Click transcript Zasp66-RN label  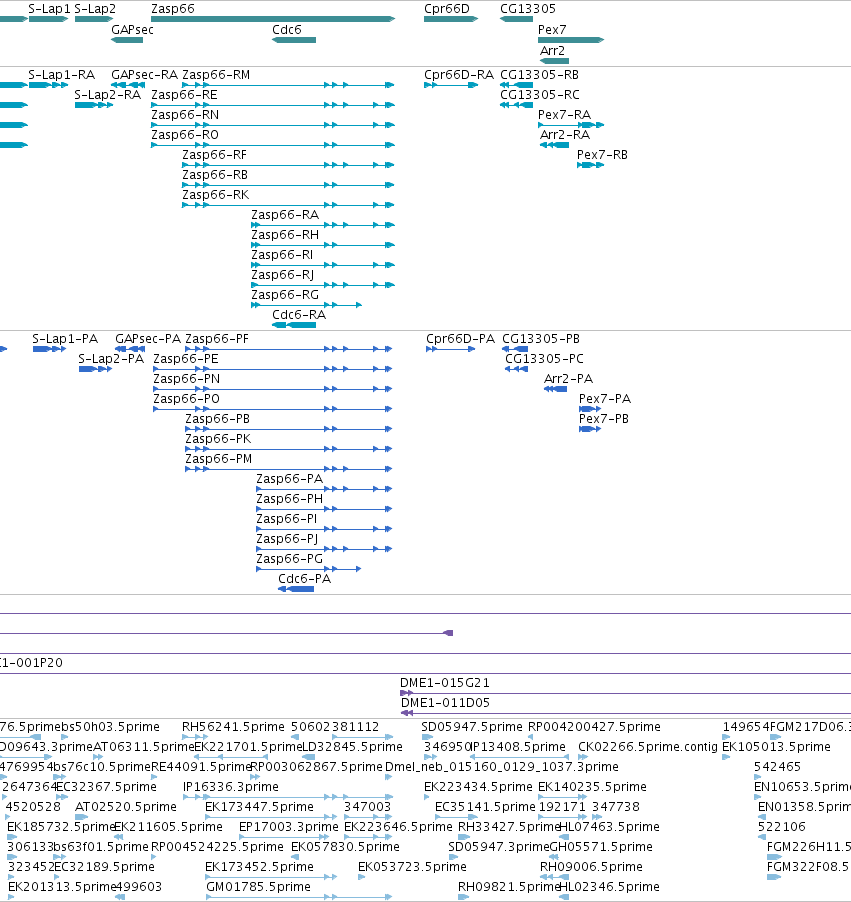185,115
